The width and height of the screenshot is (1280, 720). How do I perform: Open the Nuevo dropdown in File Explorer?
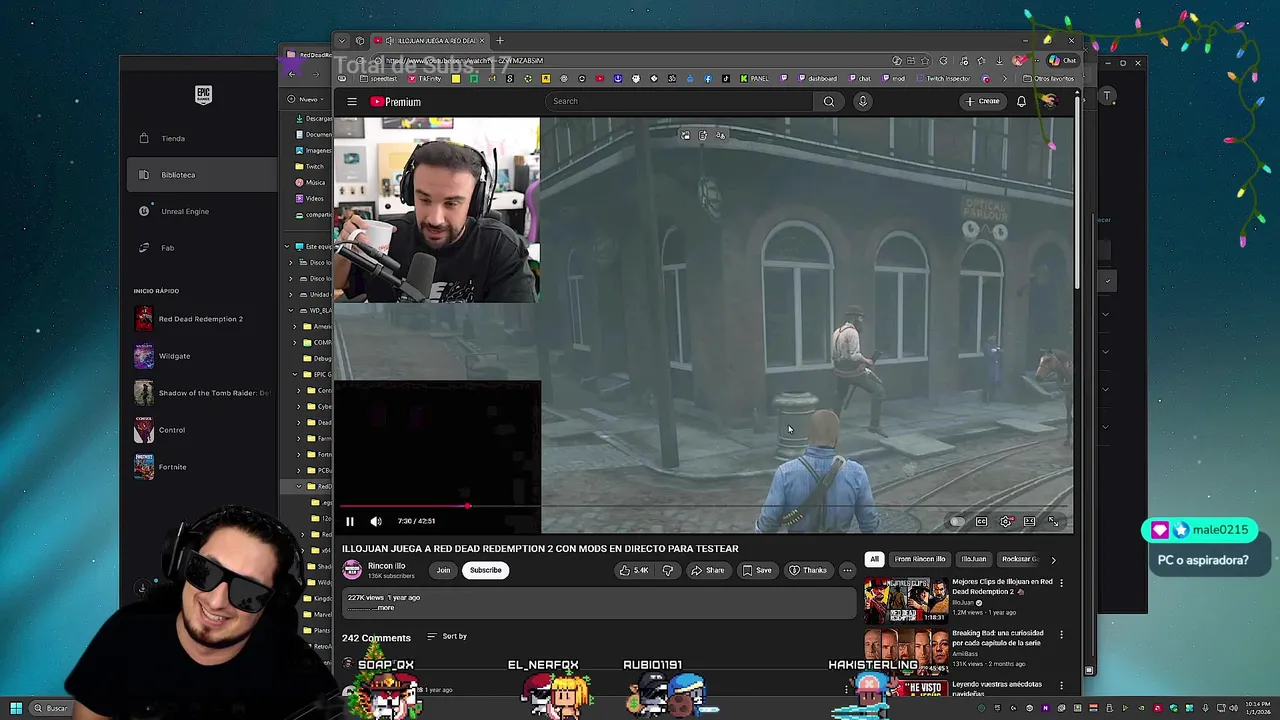point(308,99)
